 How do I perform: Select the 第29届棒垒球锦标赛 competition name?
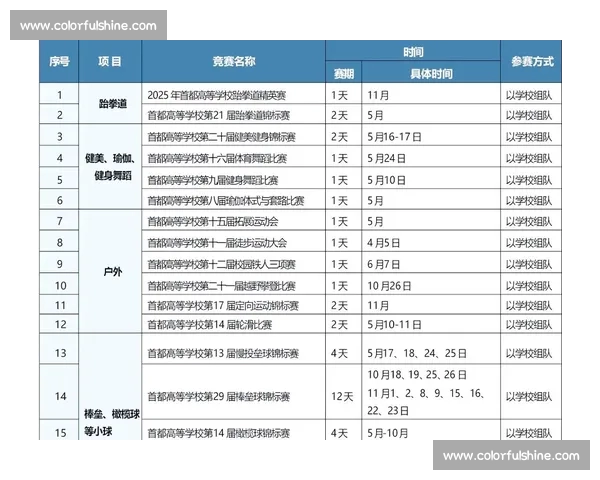click(218, 397)
